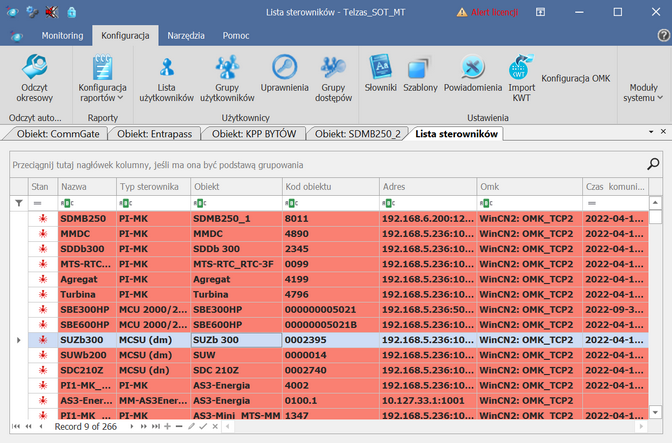Screen dimensions: 672x443
Task: Open Adres filter condition selector
Action: coord(388,203)
